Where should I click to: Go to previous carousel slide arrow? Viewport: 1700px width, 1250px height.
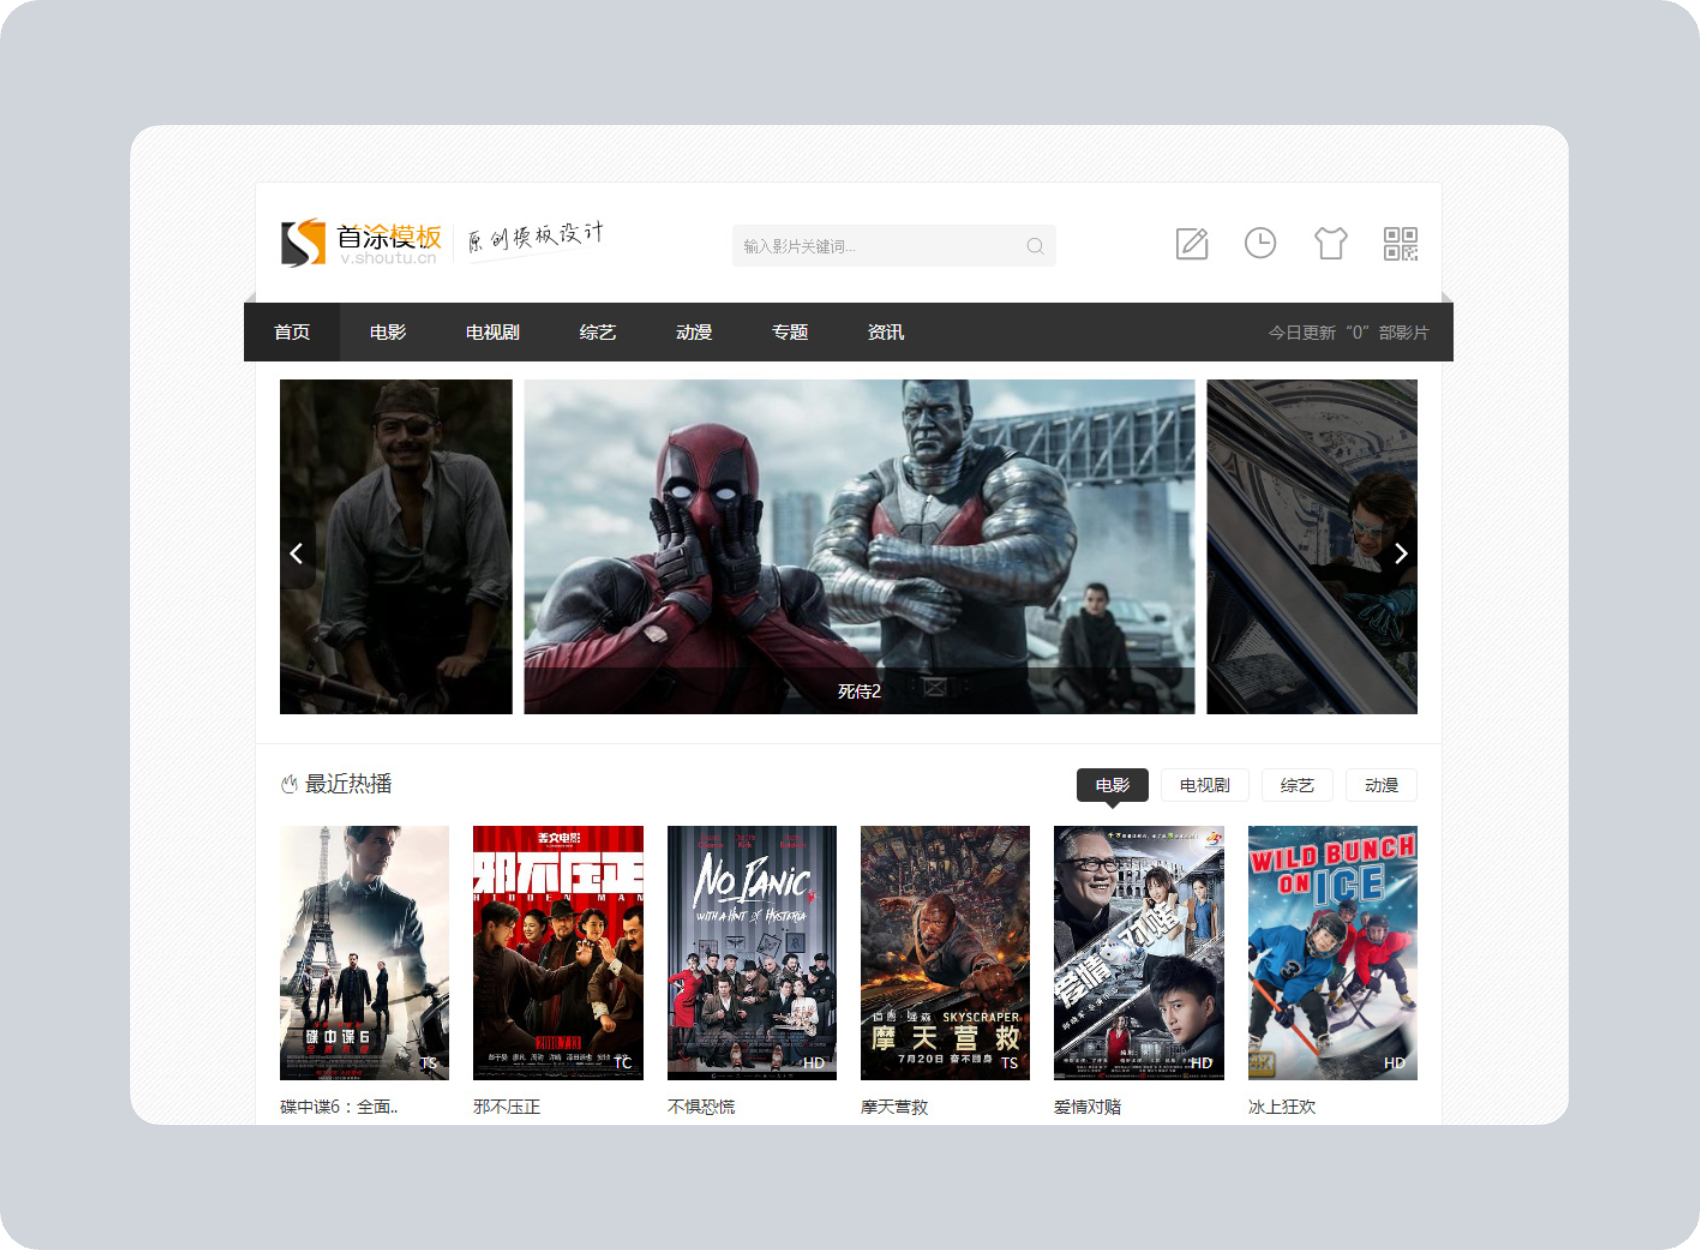[x=297, y=553]
